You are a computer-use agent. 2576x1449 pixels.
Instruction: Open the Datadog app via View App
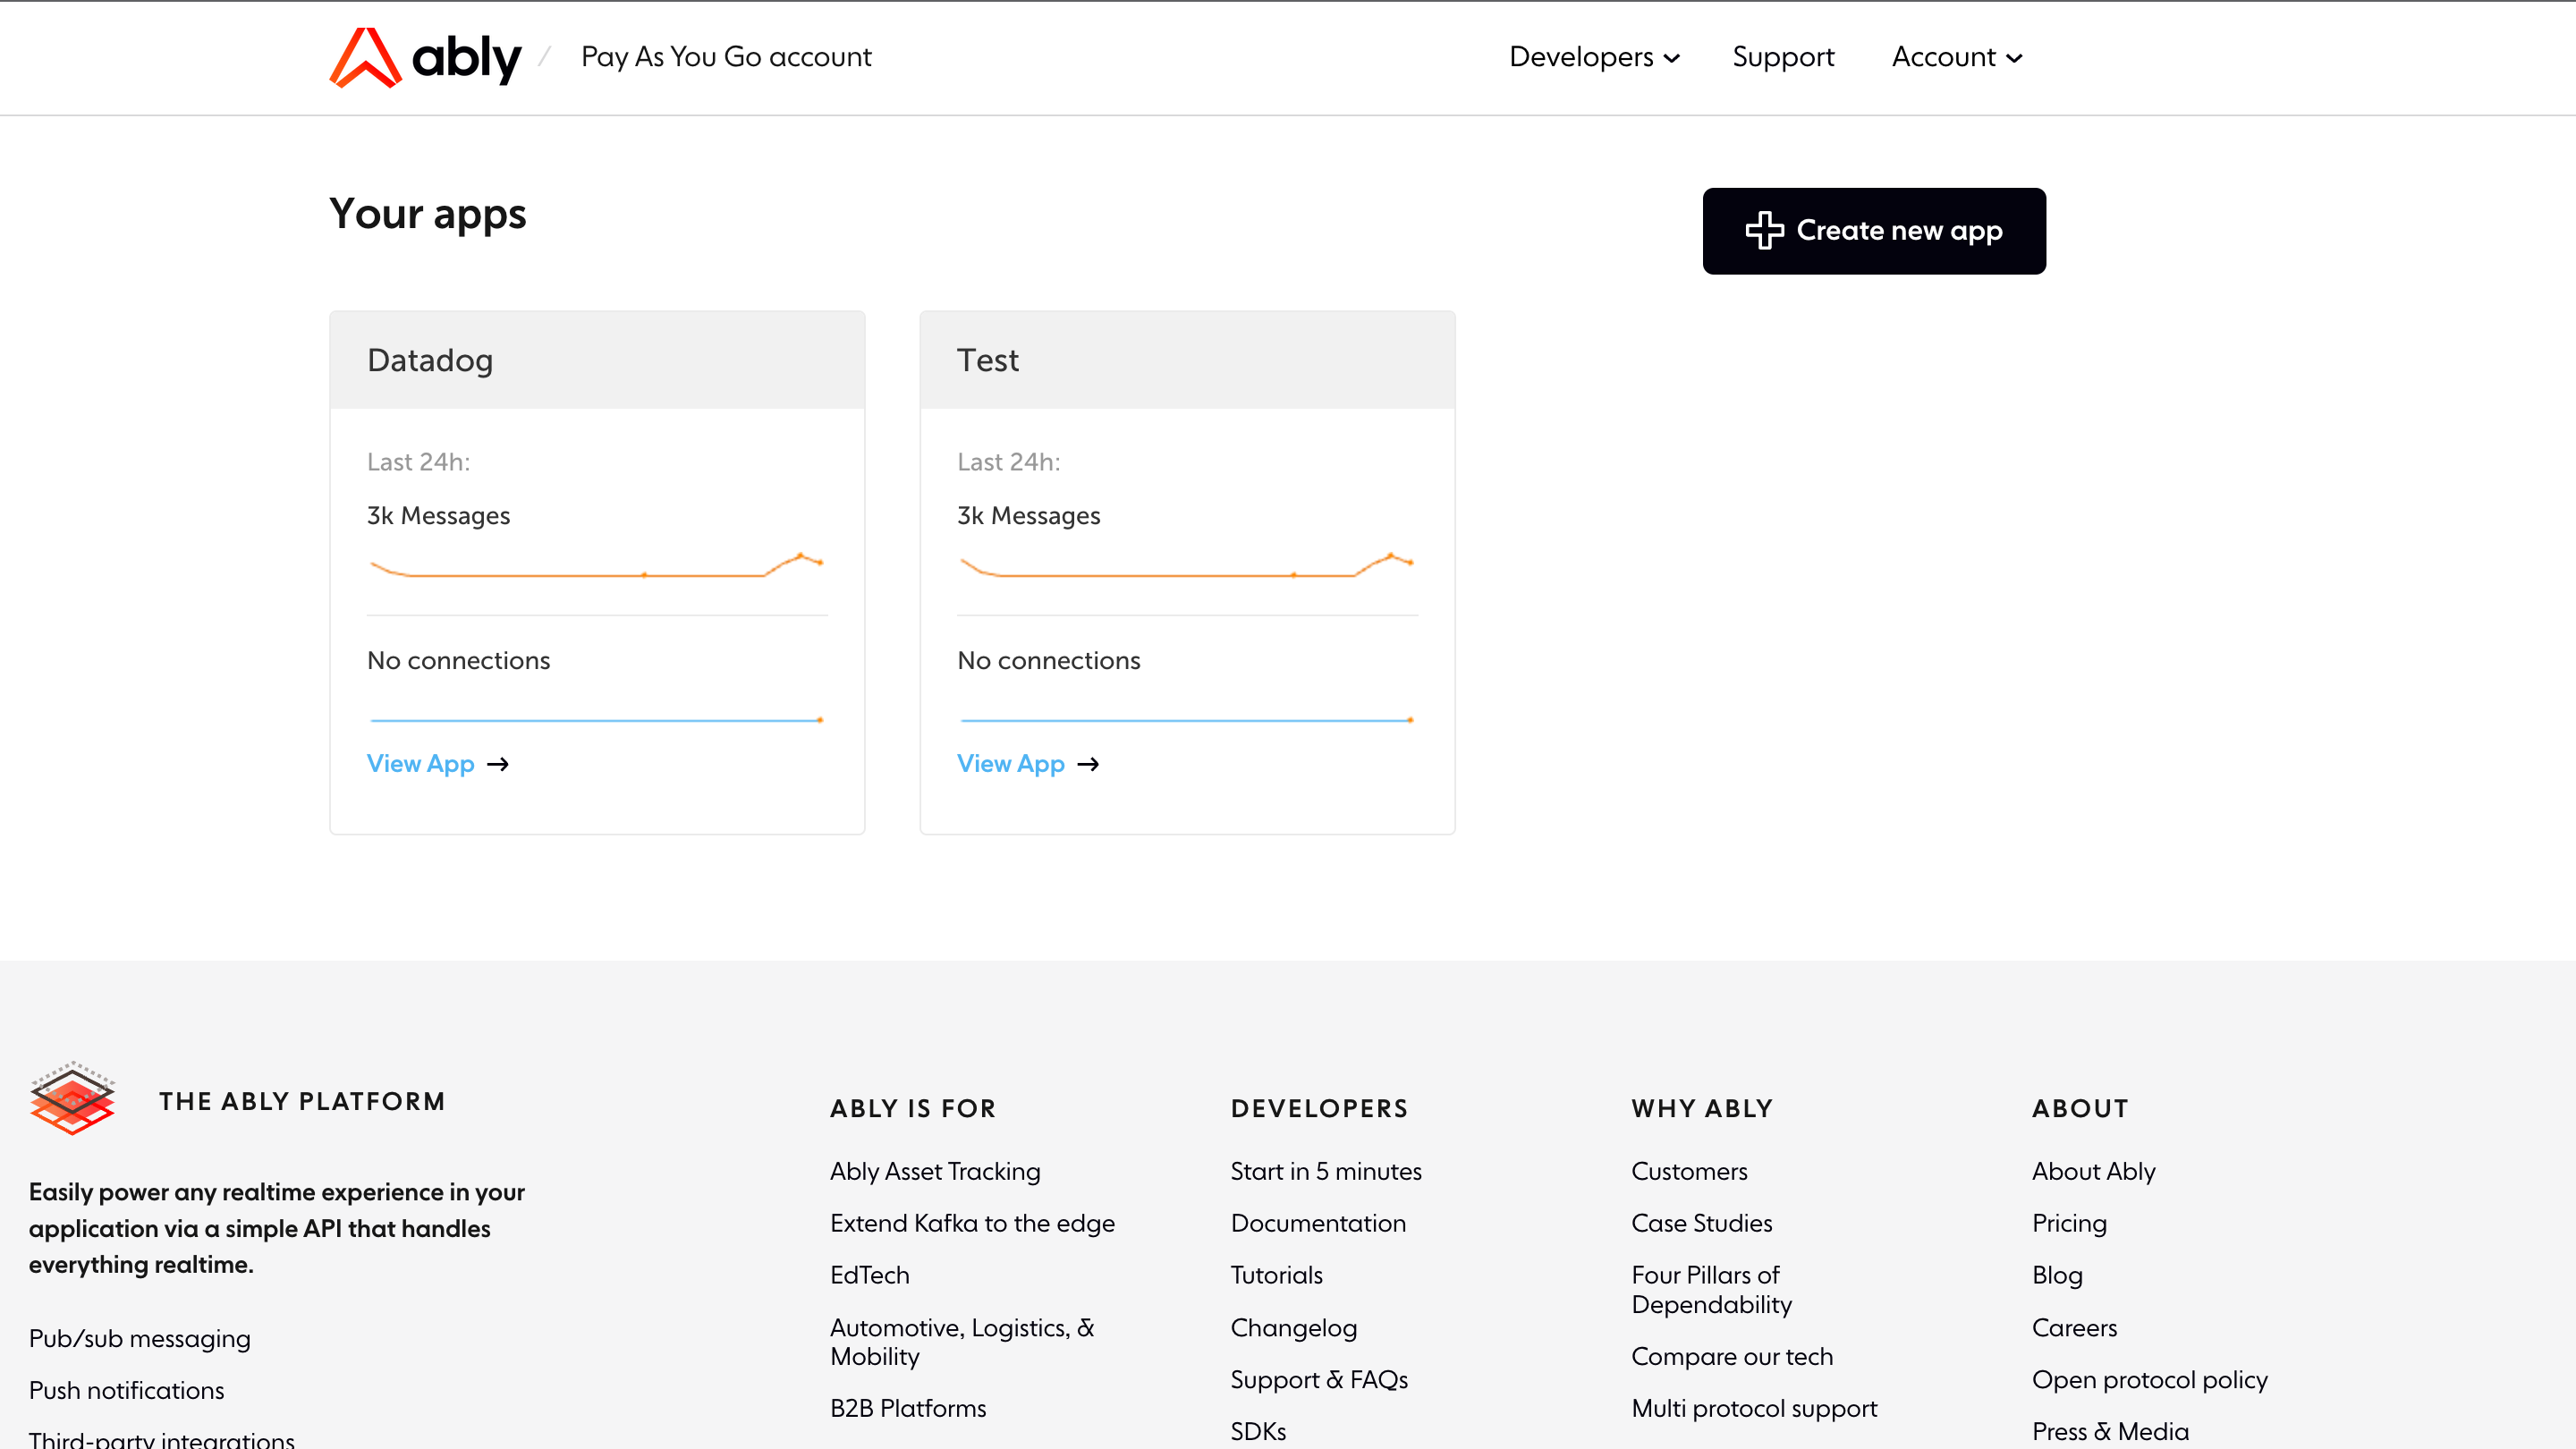[x=421, y=764]
